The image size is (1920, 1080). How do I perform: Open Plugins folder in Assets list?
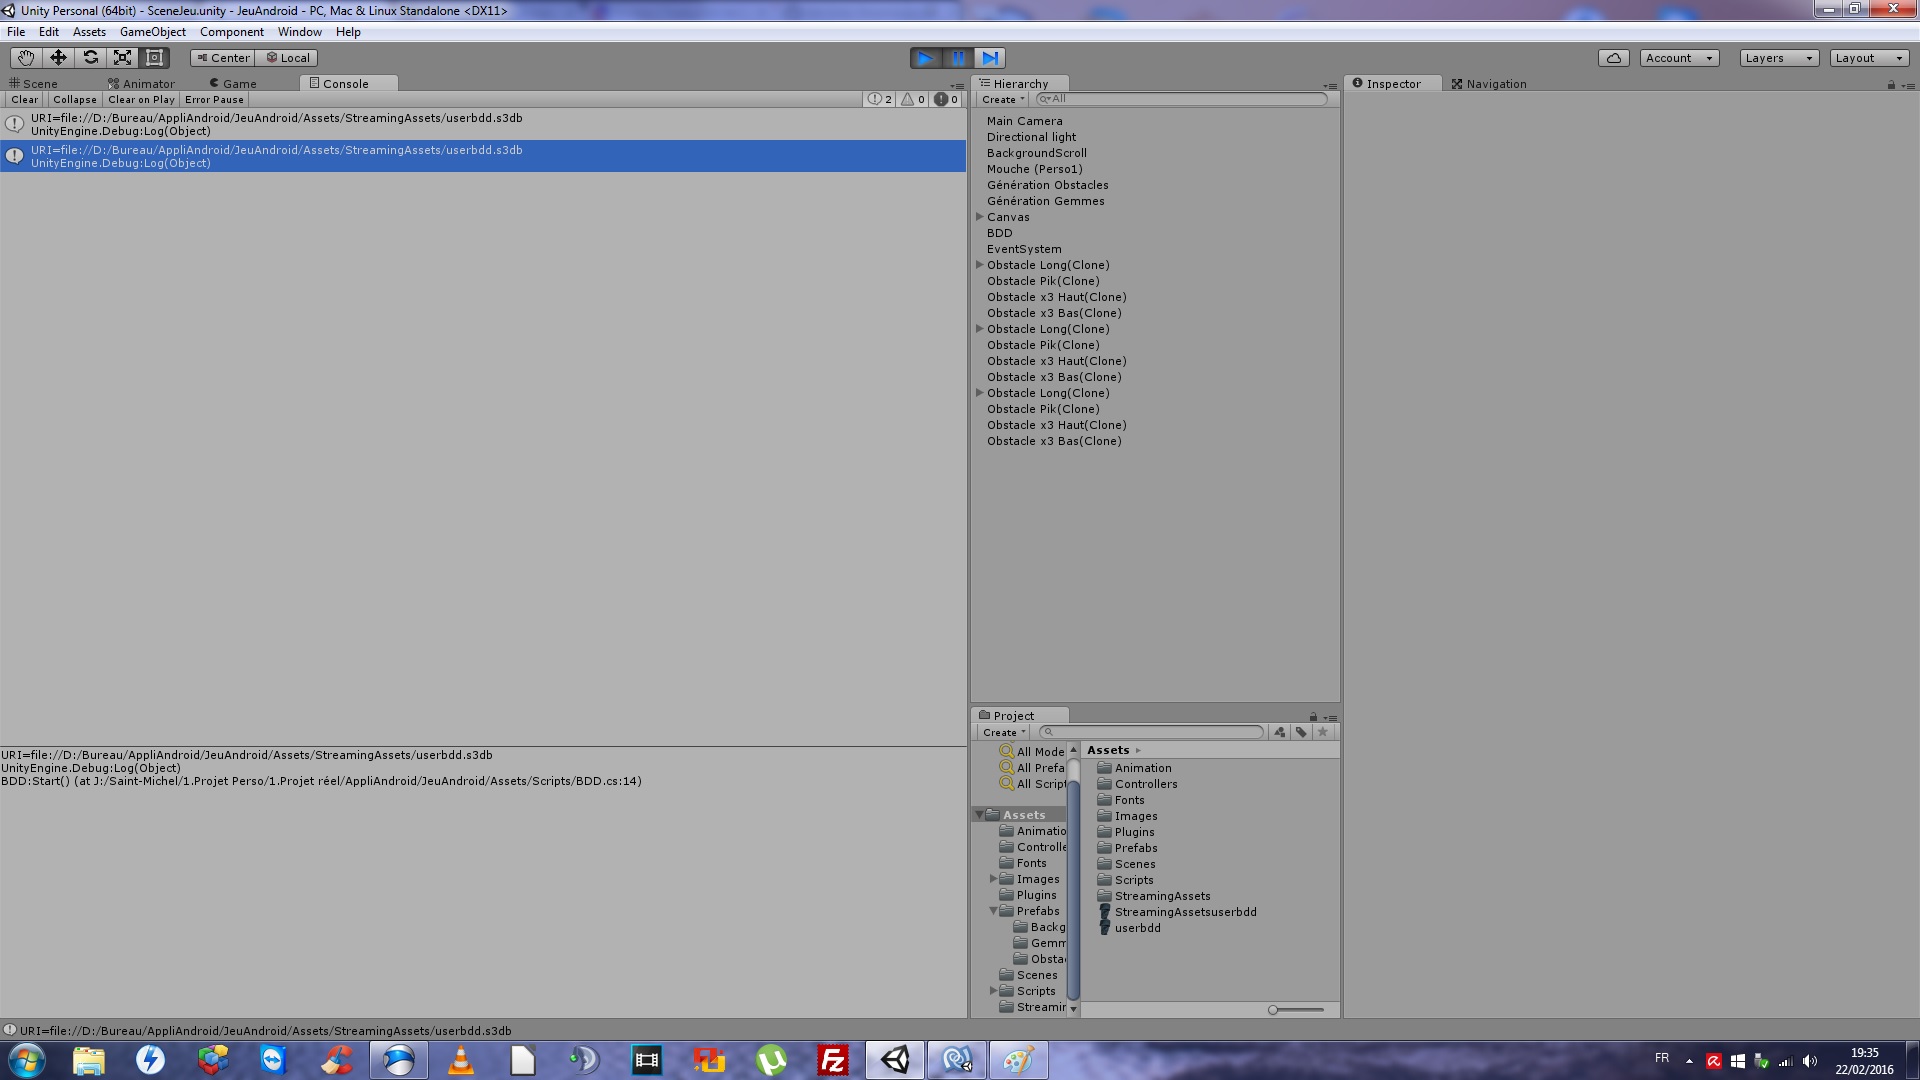click(x=1126, y=832)
